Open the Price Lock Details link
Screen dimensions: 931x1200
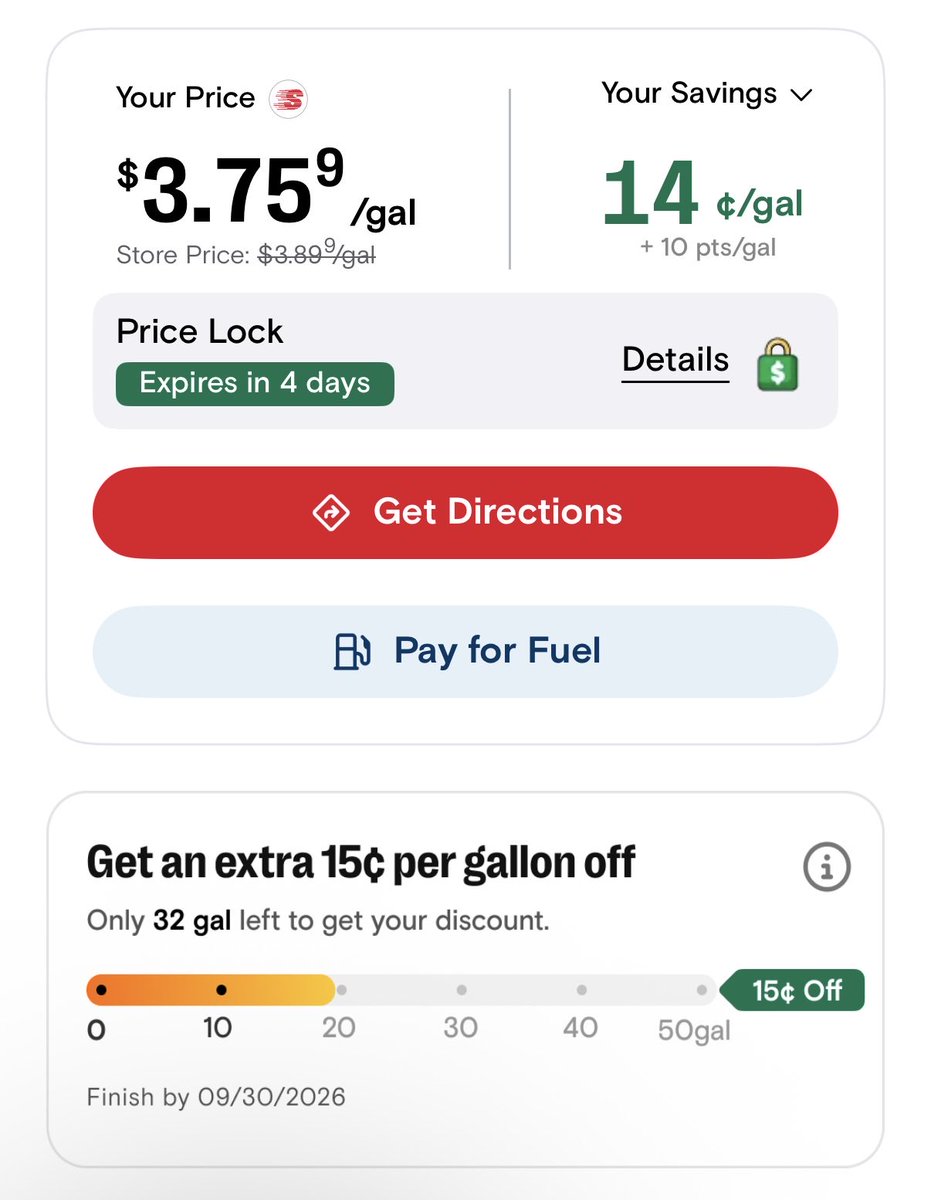[x=676, y=360]
